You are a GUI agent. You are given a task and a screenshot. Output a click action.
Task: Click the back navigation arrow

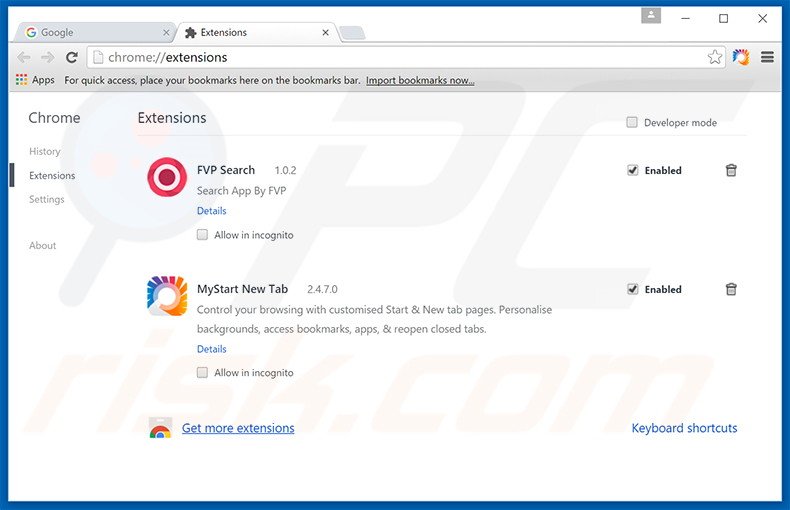tap(23, 57)
